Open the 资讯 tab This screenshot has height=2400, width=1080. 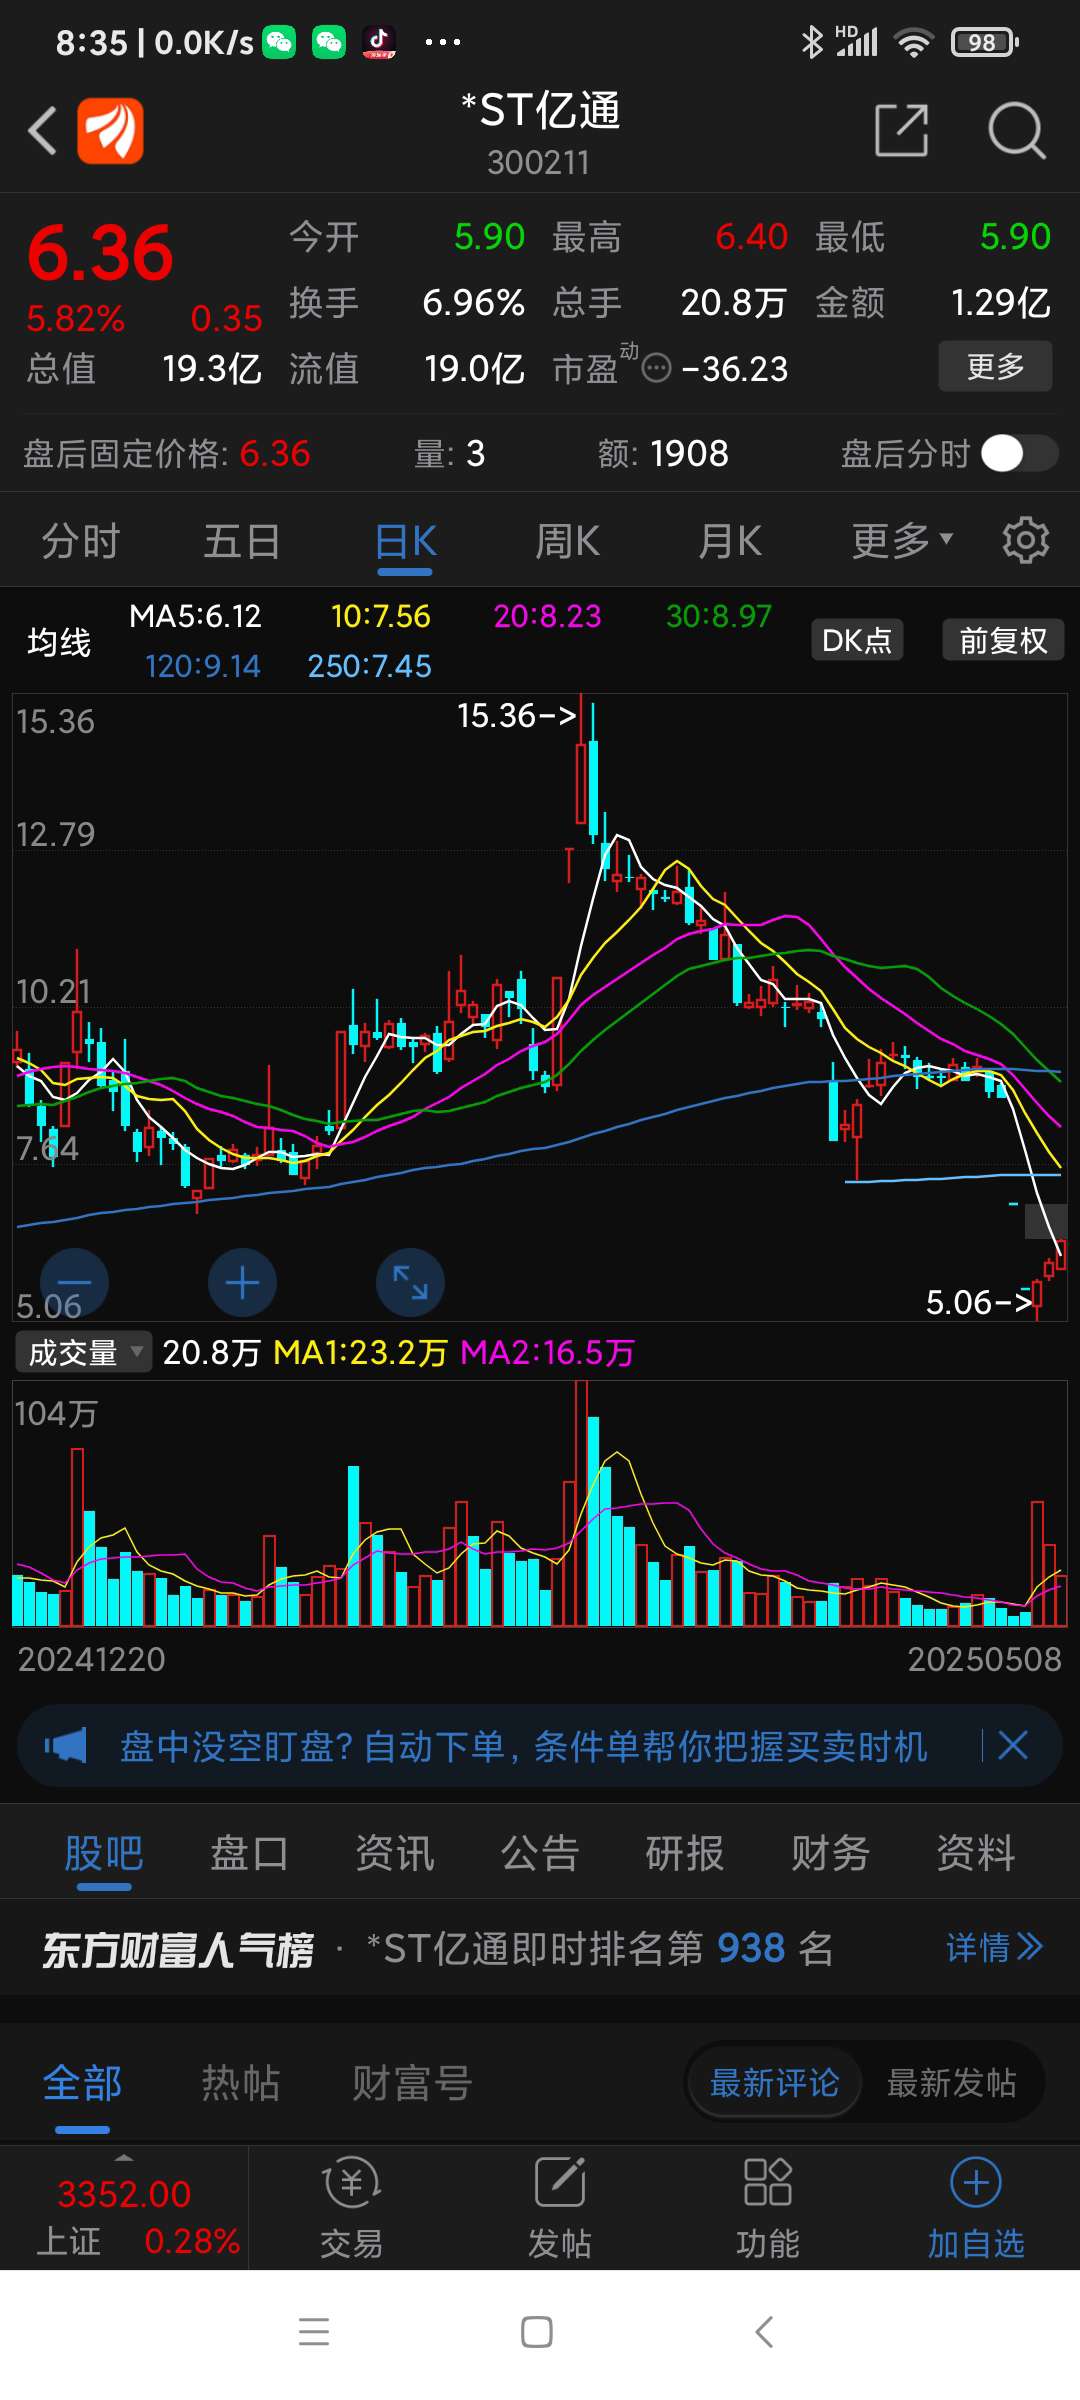click(395, 1853)
